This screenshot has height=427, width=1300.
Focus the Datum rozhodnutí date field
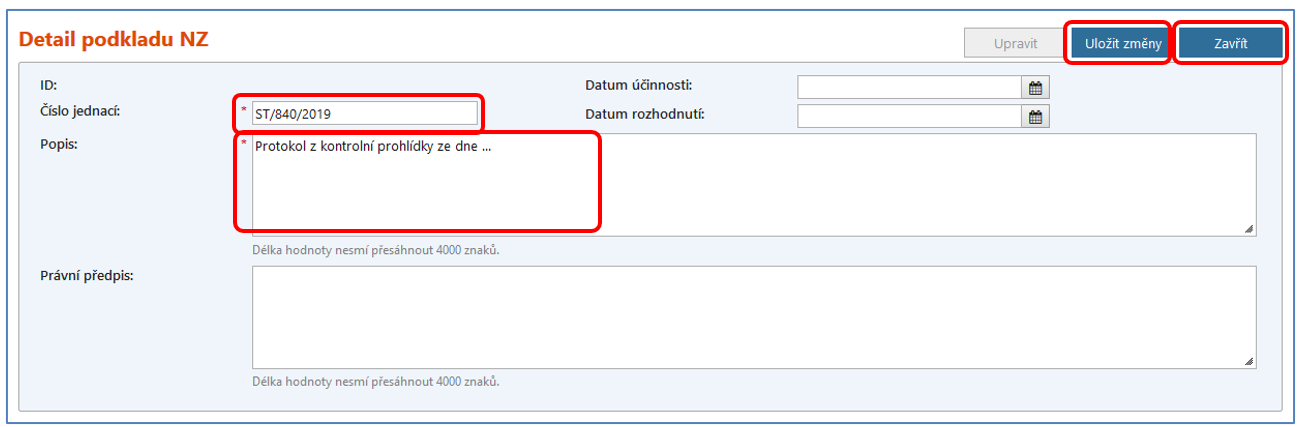[910, 117]
